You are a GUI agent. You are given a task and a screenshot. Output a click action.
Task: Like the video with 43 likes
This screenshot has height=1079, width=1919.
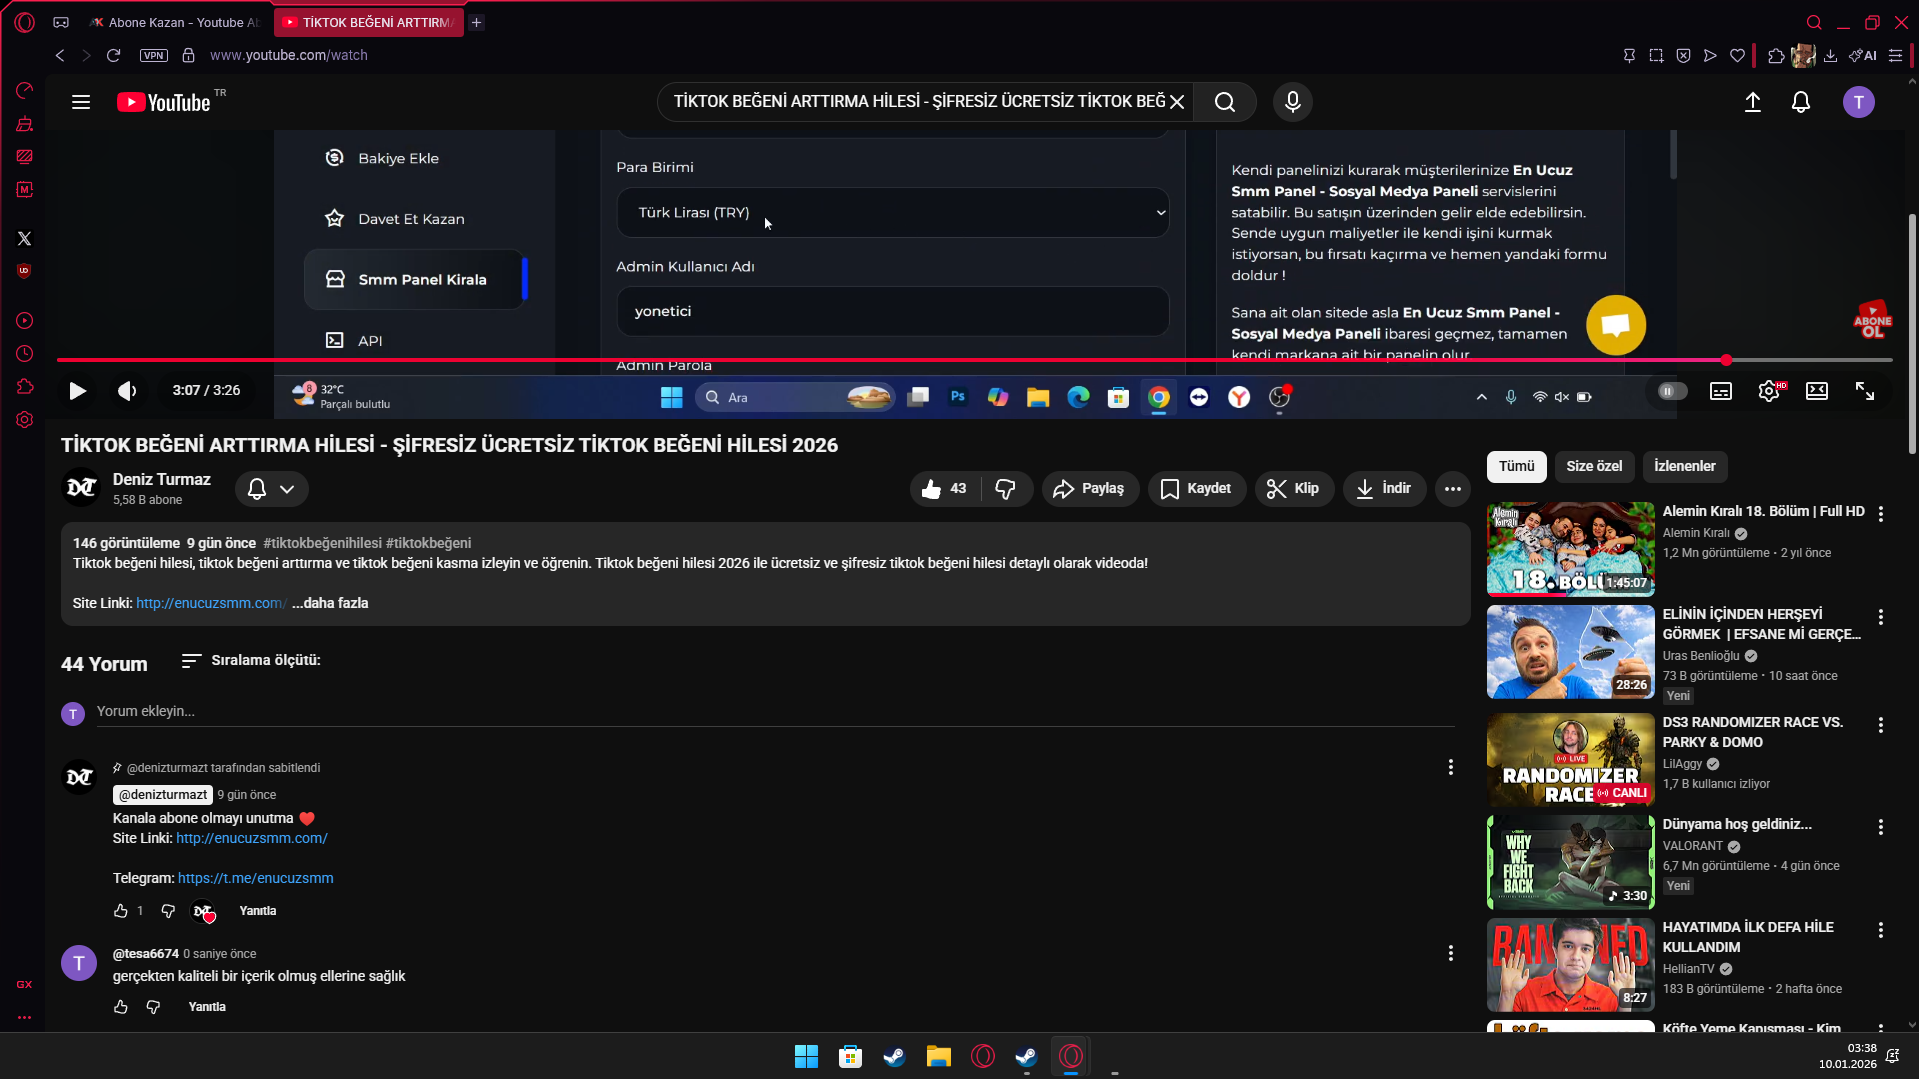[945, 489]
